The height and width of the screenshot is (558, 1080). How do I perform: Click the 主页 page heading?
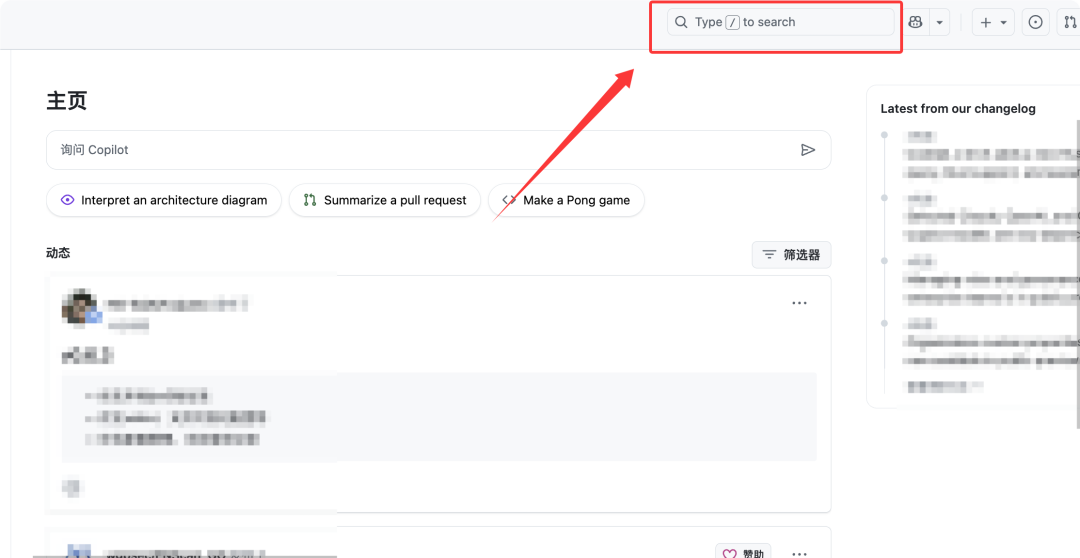coord(67,101)
